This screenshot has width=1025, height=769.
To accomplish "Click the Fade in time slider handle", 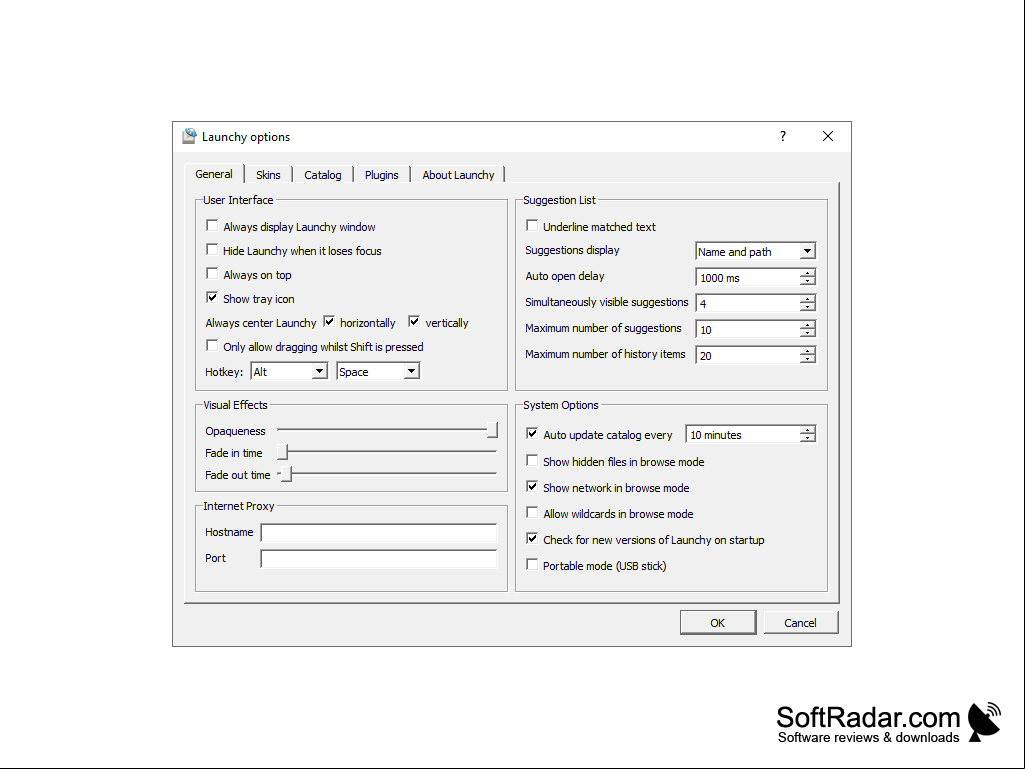I will (282, 452).
